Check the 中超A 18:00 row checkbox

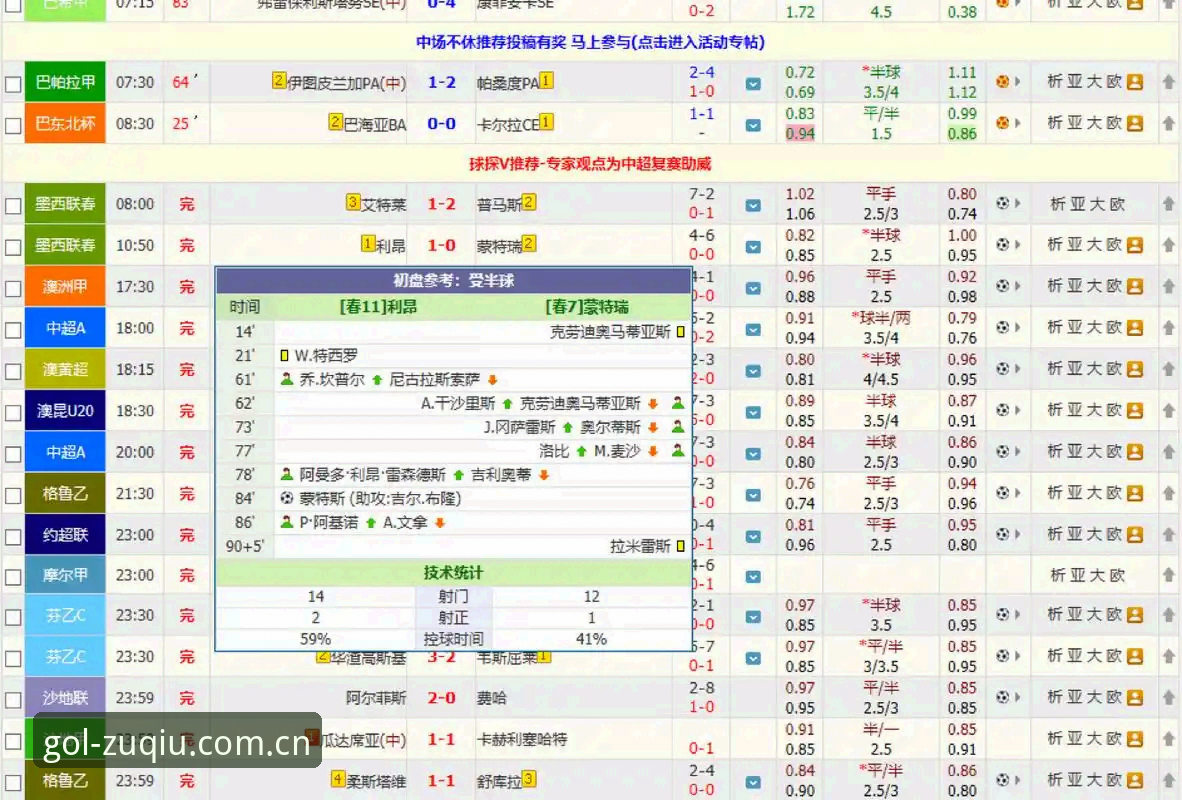13,330
